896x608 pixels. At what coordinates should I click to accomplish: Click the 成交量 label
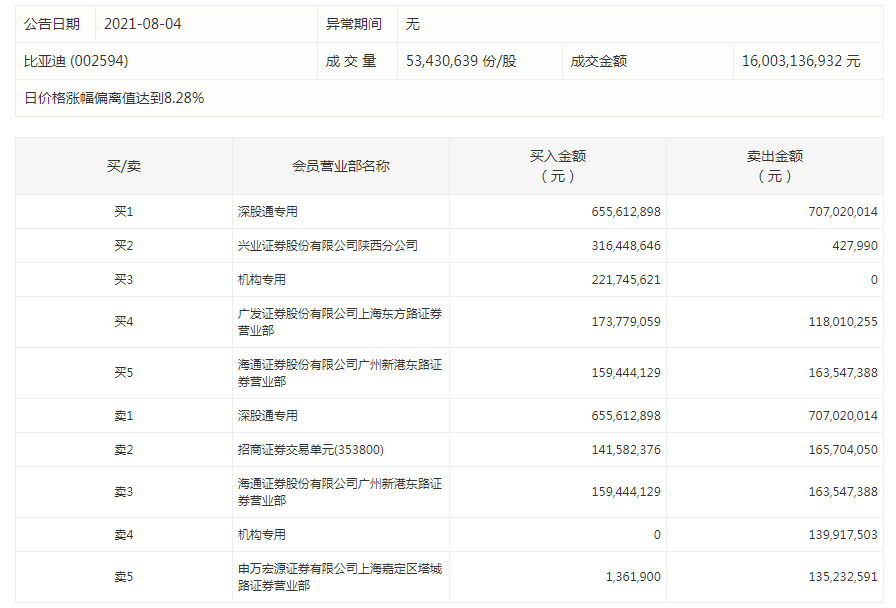351,61
